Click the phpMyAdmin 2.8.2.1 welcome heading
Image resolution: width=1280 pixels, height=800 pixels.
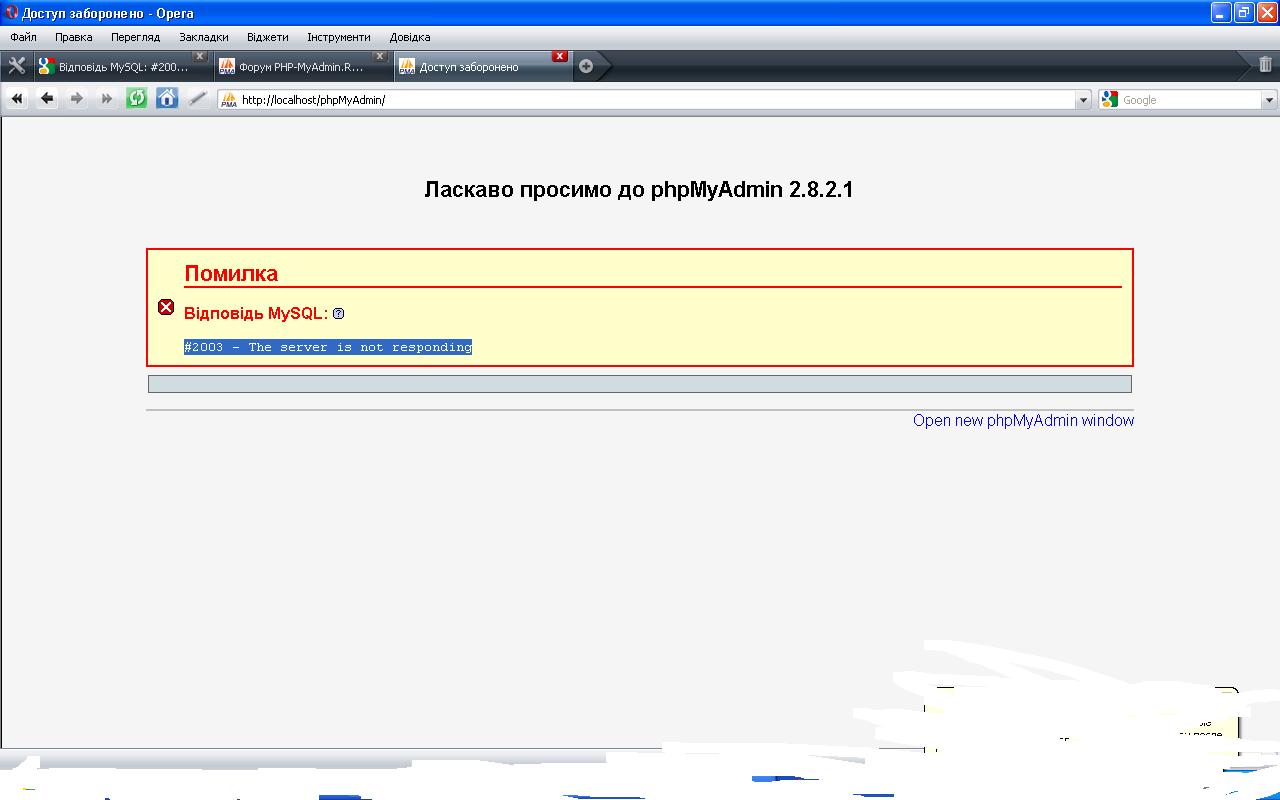click(638, 189)
